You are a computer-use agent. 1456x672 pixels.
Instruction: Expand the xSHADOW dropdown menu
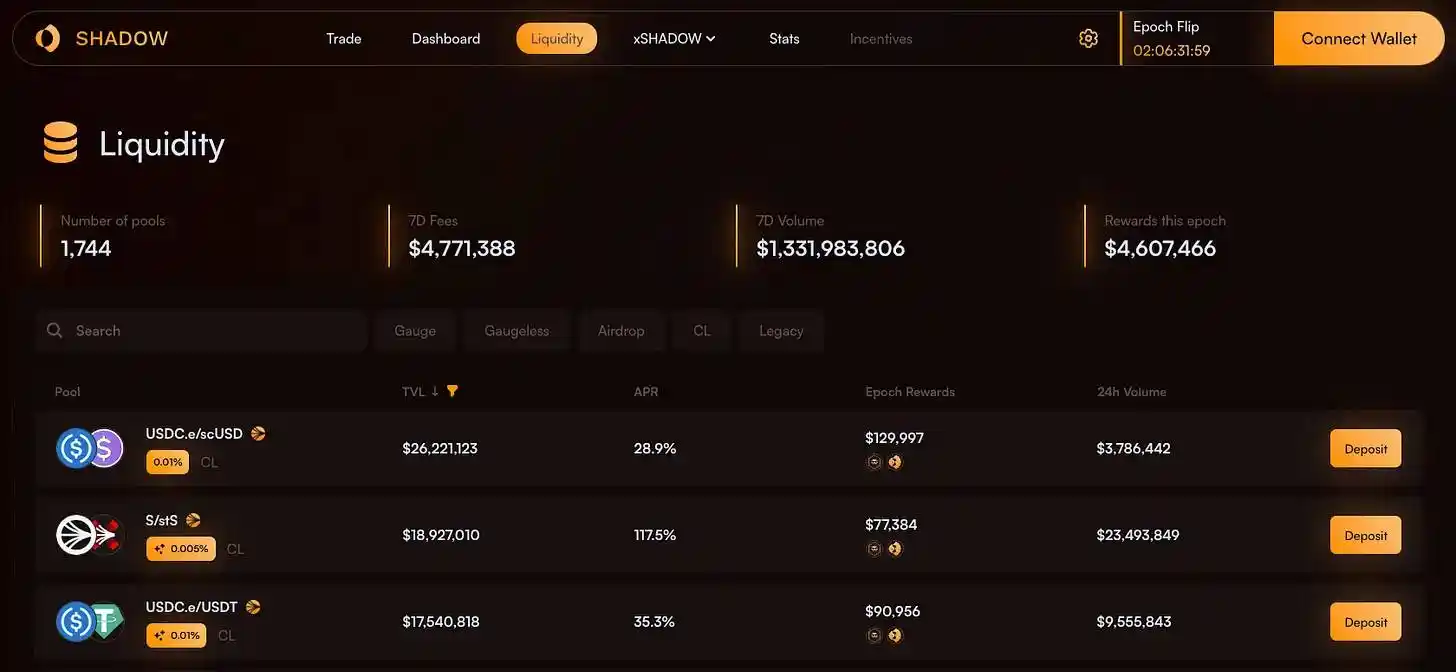click(x=674, y=39)
